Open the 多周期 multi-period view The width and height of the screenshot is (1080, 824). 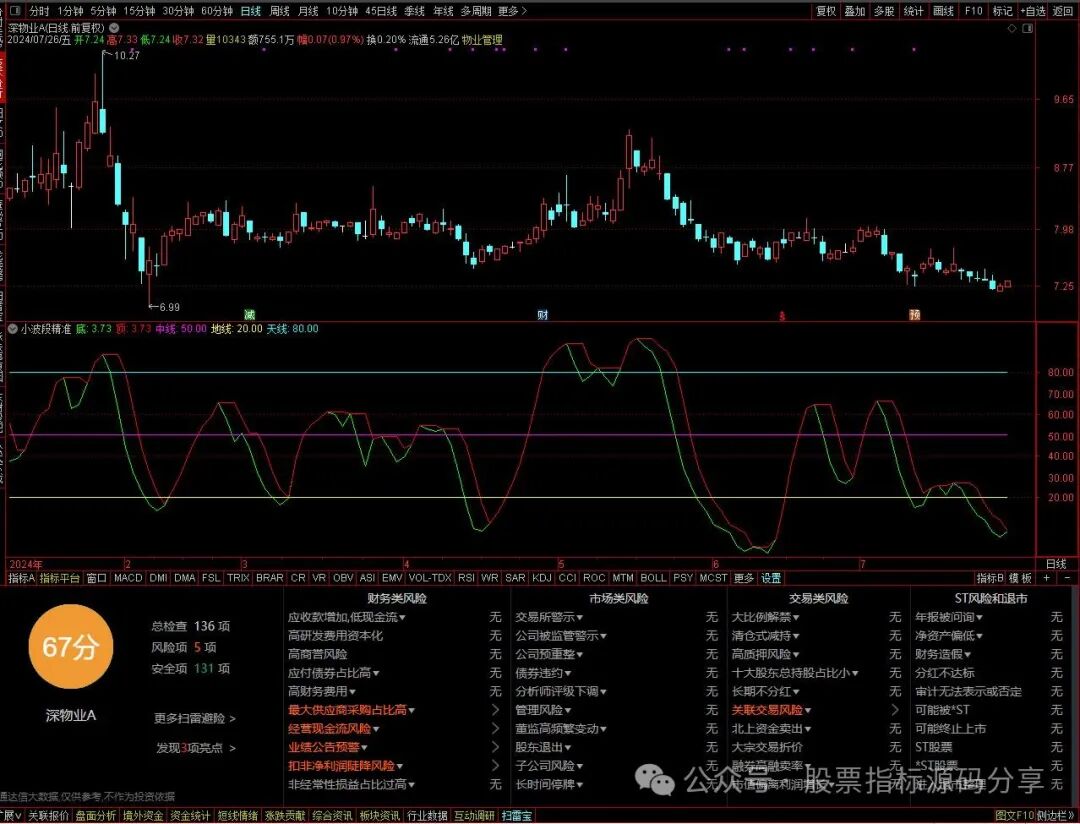(x=477, y=11)
